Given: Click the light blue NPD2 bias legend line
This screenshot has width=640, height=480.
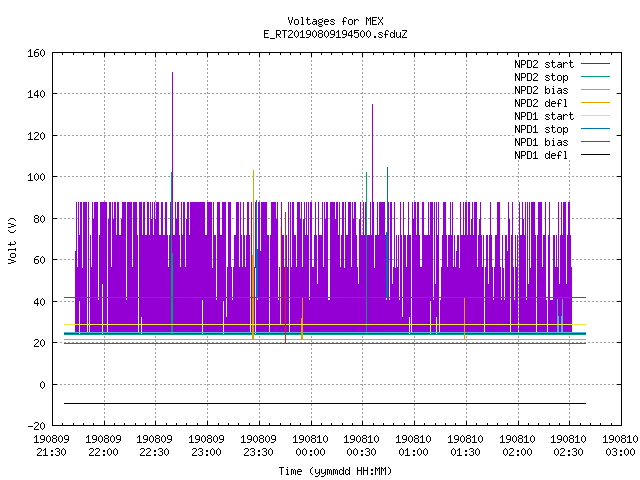Looking at the screenshot, I should tap(596, 89).
